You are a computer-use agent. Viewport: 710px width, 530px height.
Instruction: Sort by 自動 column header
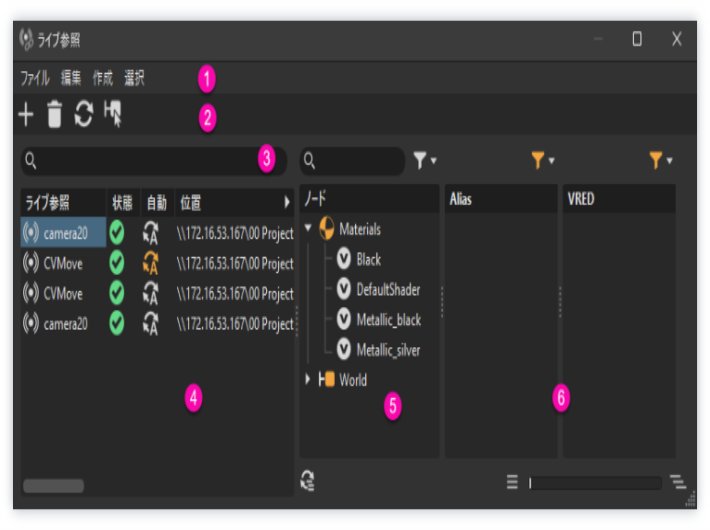(x=157, y=202)
